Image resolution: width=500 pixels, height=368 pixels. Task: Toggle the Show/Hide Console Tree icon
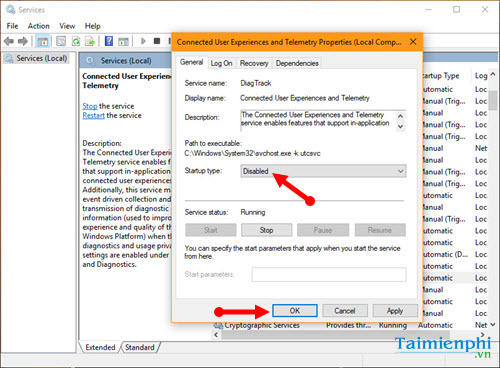[x=43, y=41]
